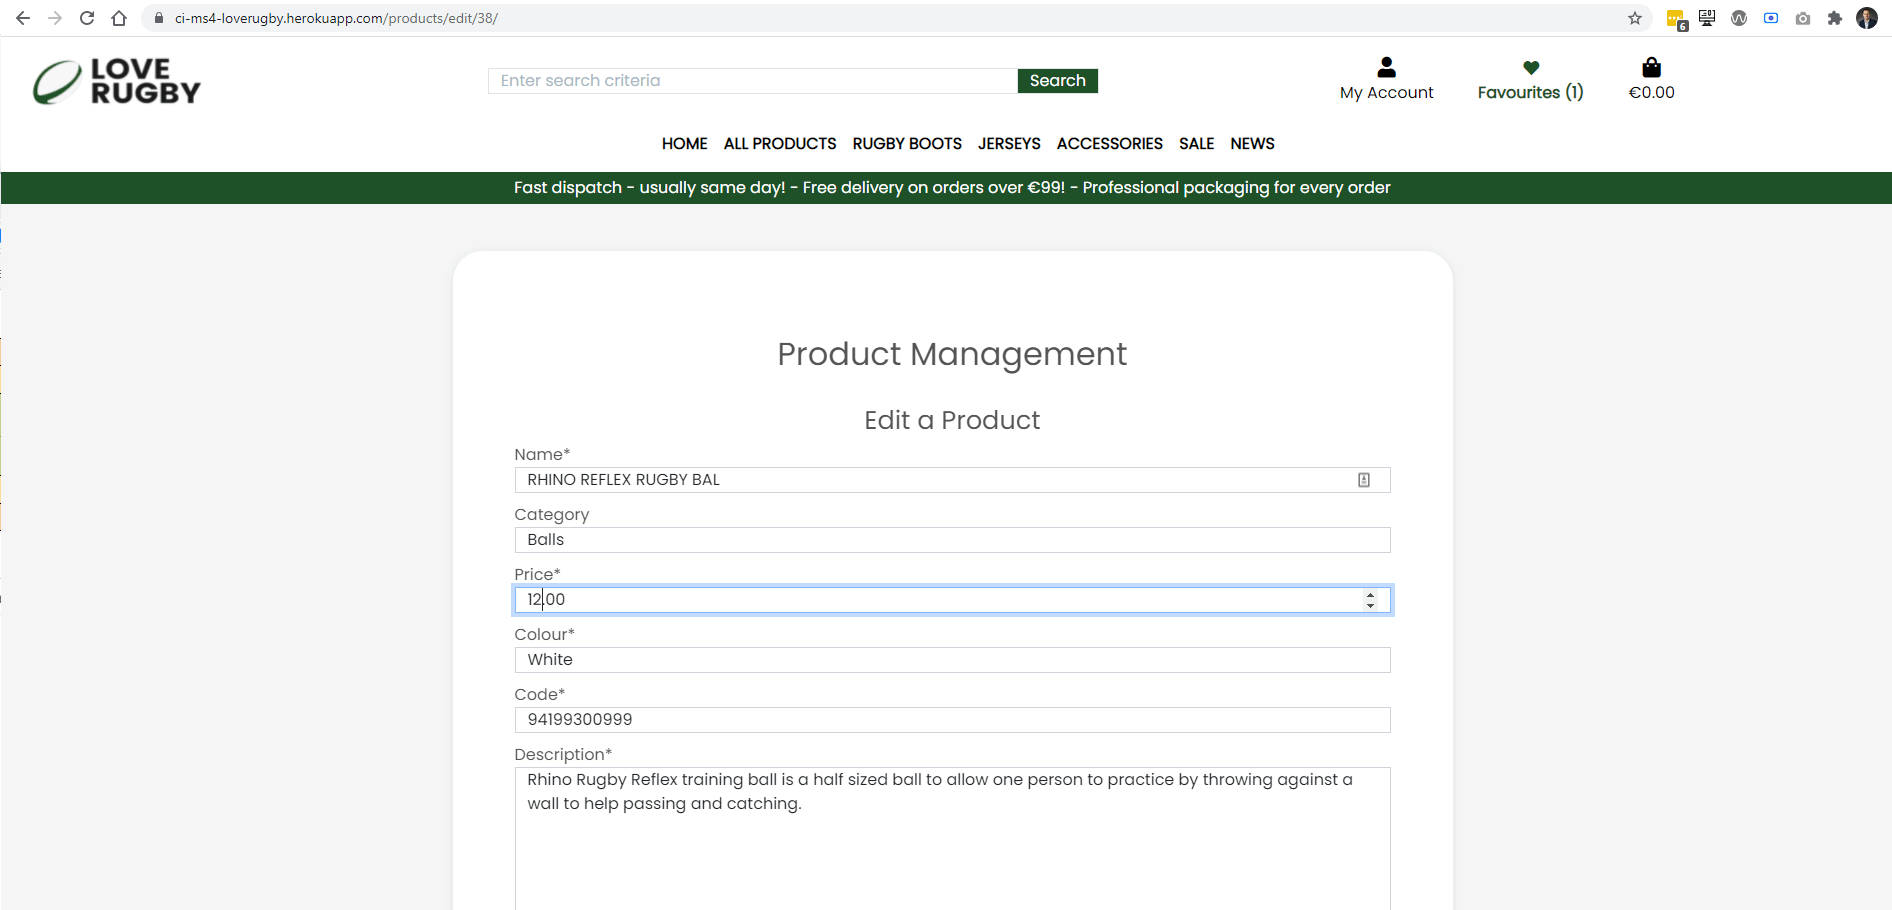Open SALE nav item
The image size is (1892, 910).
point(1196,144)
